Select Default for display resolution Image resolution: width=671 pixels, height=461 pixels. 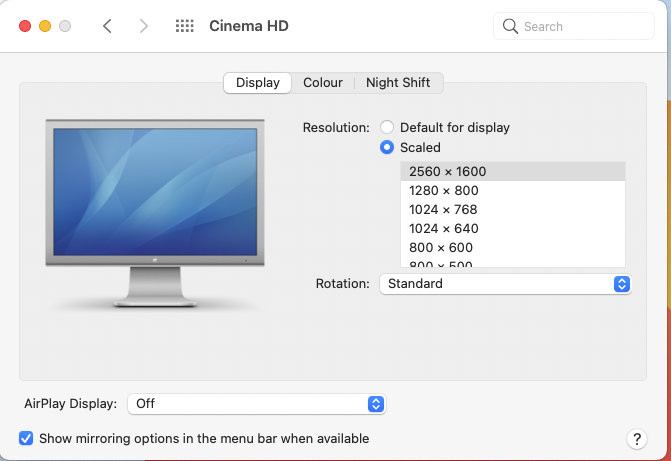[x=387, y=128]
